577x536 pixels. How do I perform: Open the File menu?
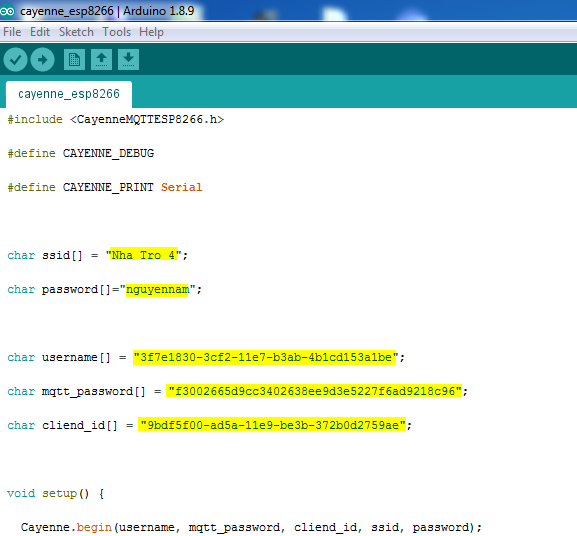(x=12, y=32)
